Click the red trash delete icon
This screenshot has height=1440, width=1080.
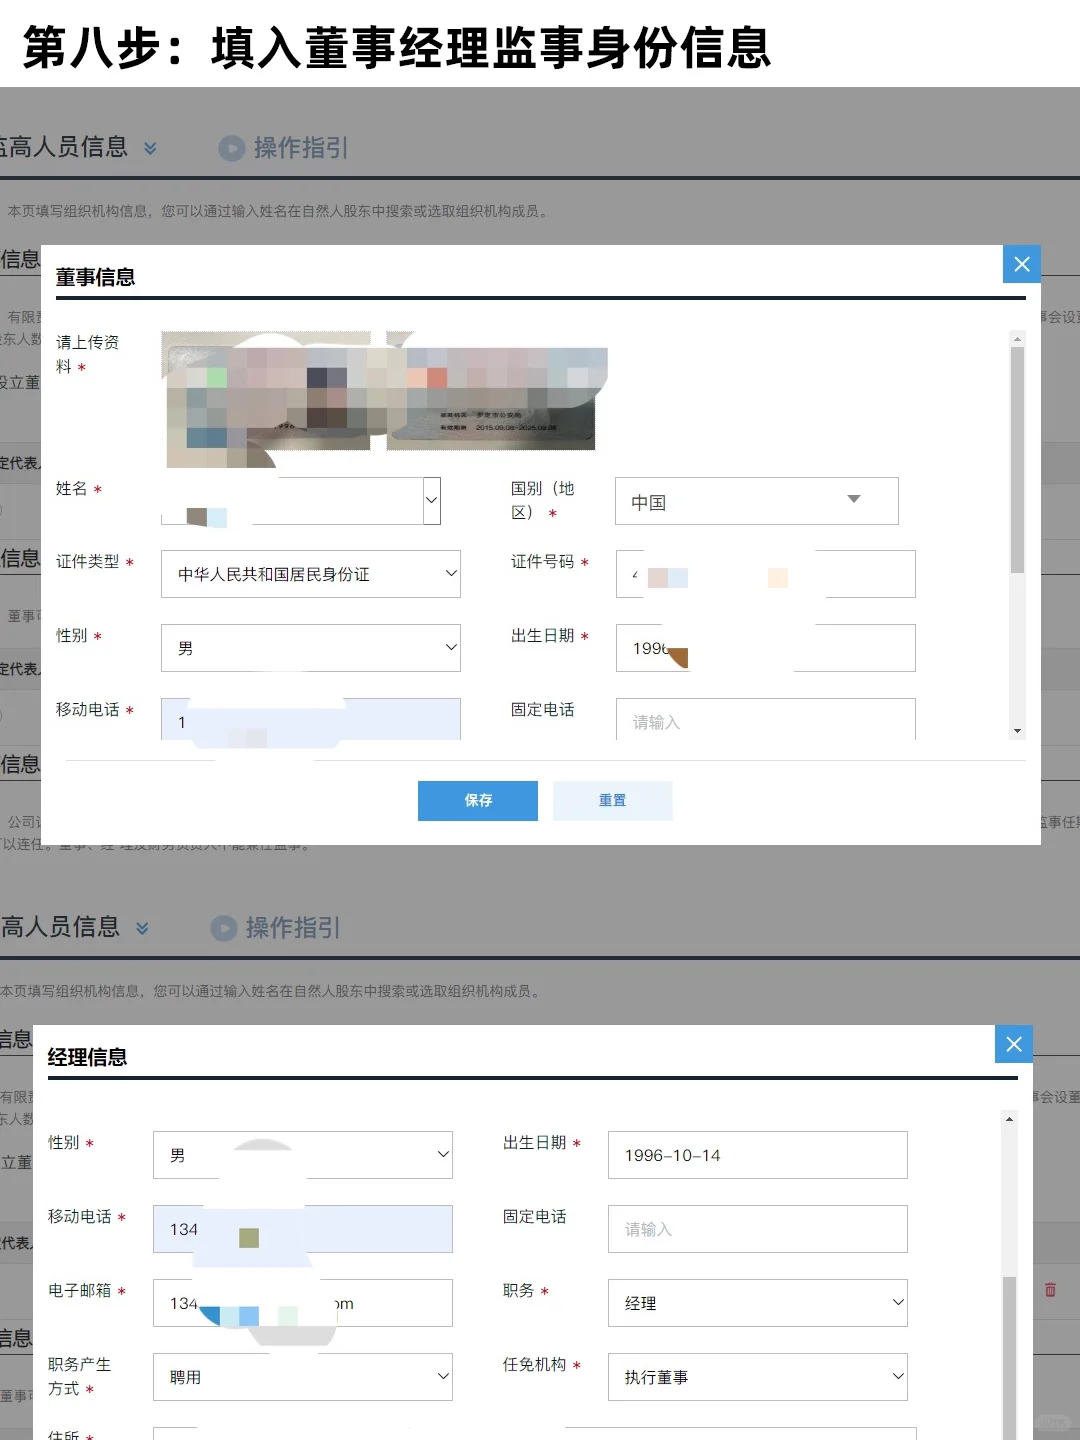point(1050,1290)
